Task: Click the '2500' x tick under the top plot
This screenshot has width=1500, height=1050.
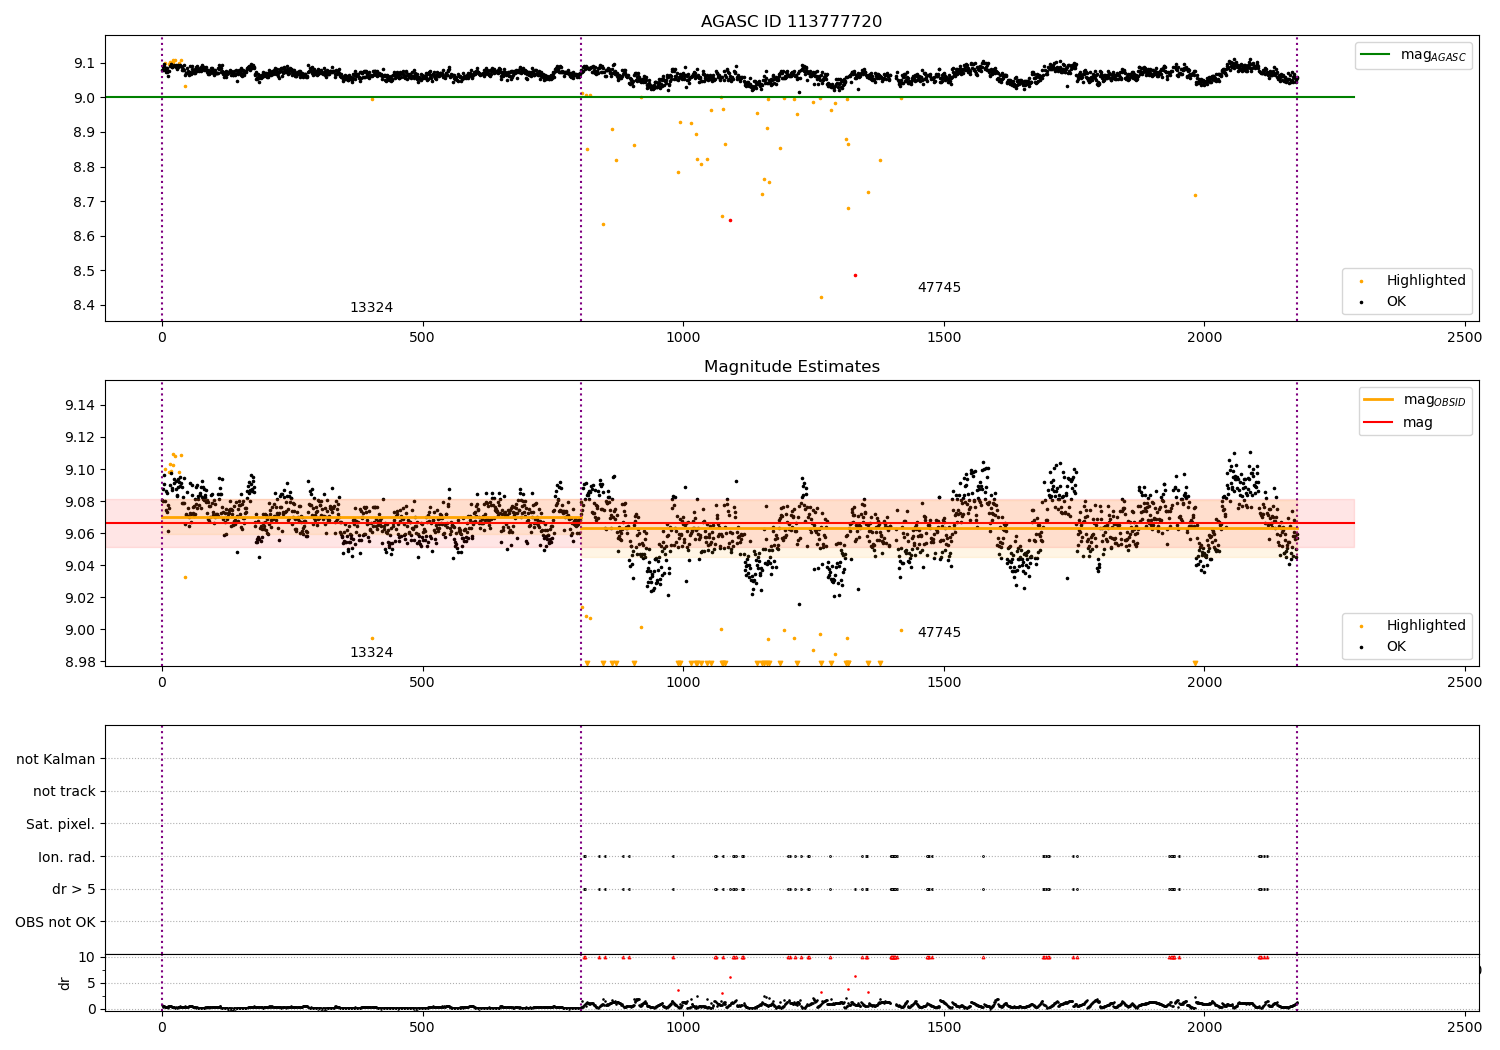Action: click(x=1465, y=338)
